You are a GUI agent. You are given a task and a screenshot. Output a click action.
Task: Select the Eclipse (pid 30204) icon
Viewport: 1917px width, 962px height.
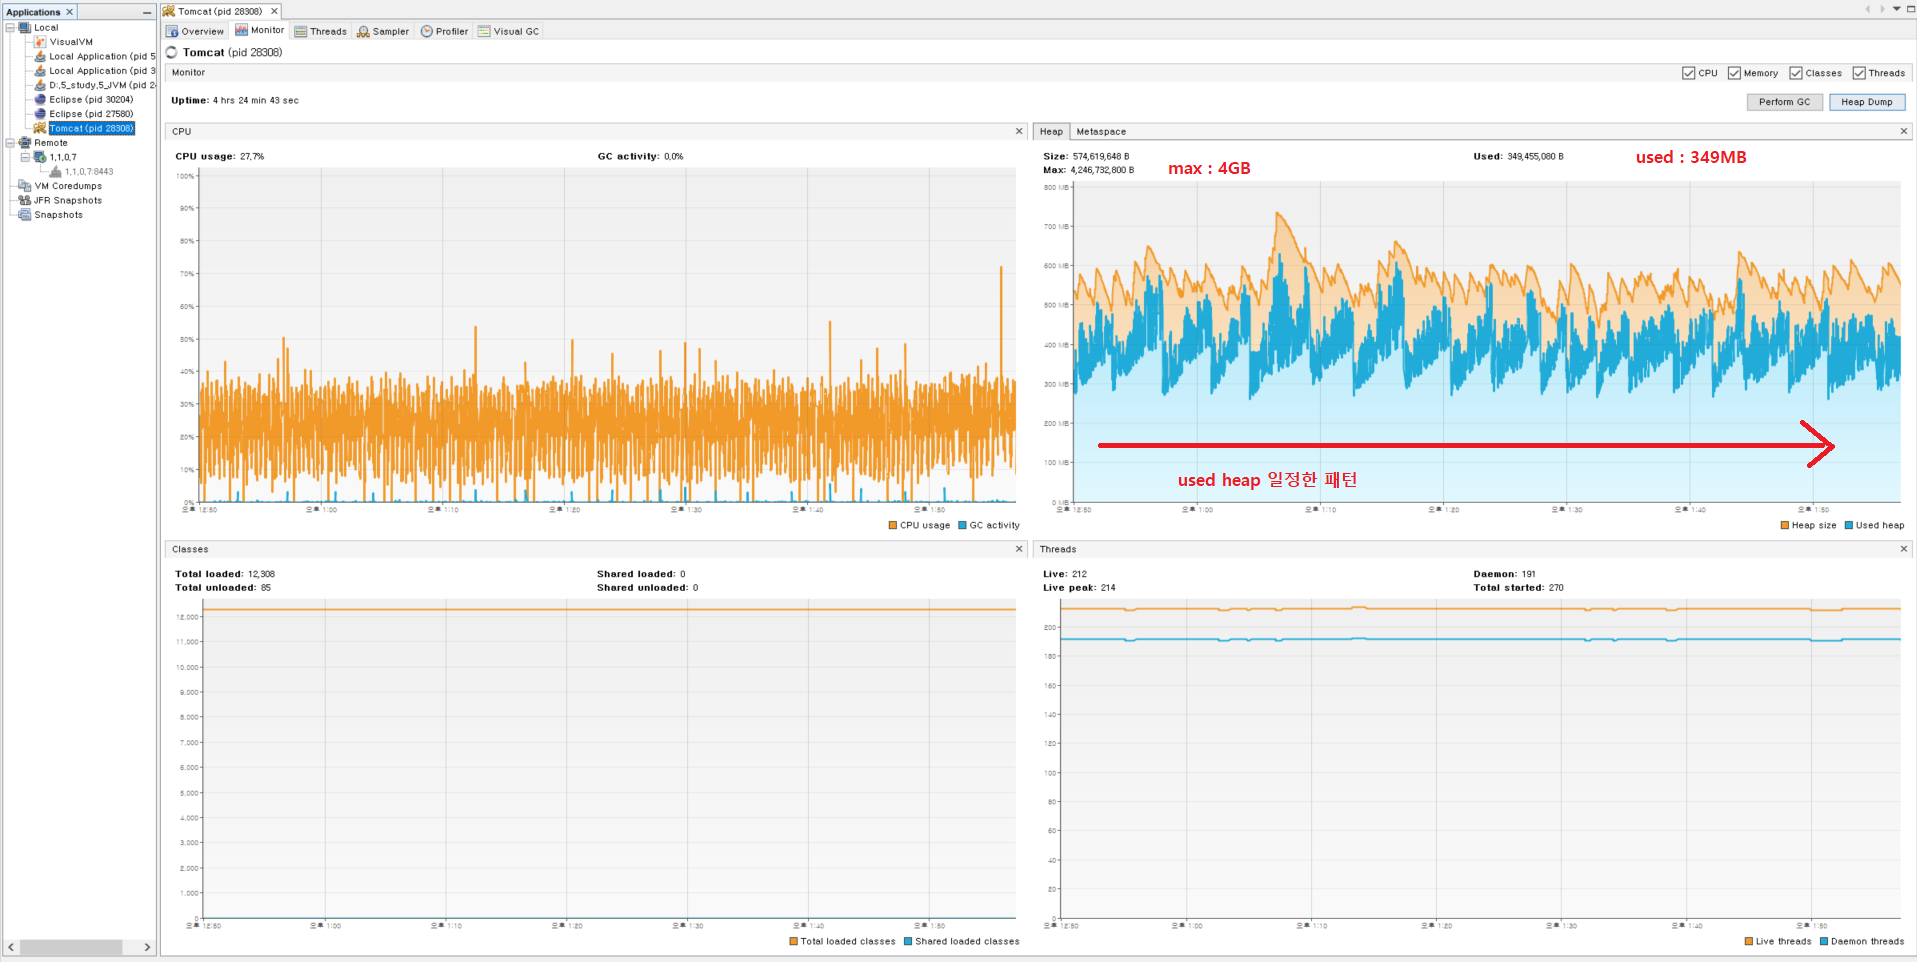tap(40, 99)
